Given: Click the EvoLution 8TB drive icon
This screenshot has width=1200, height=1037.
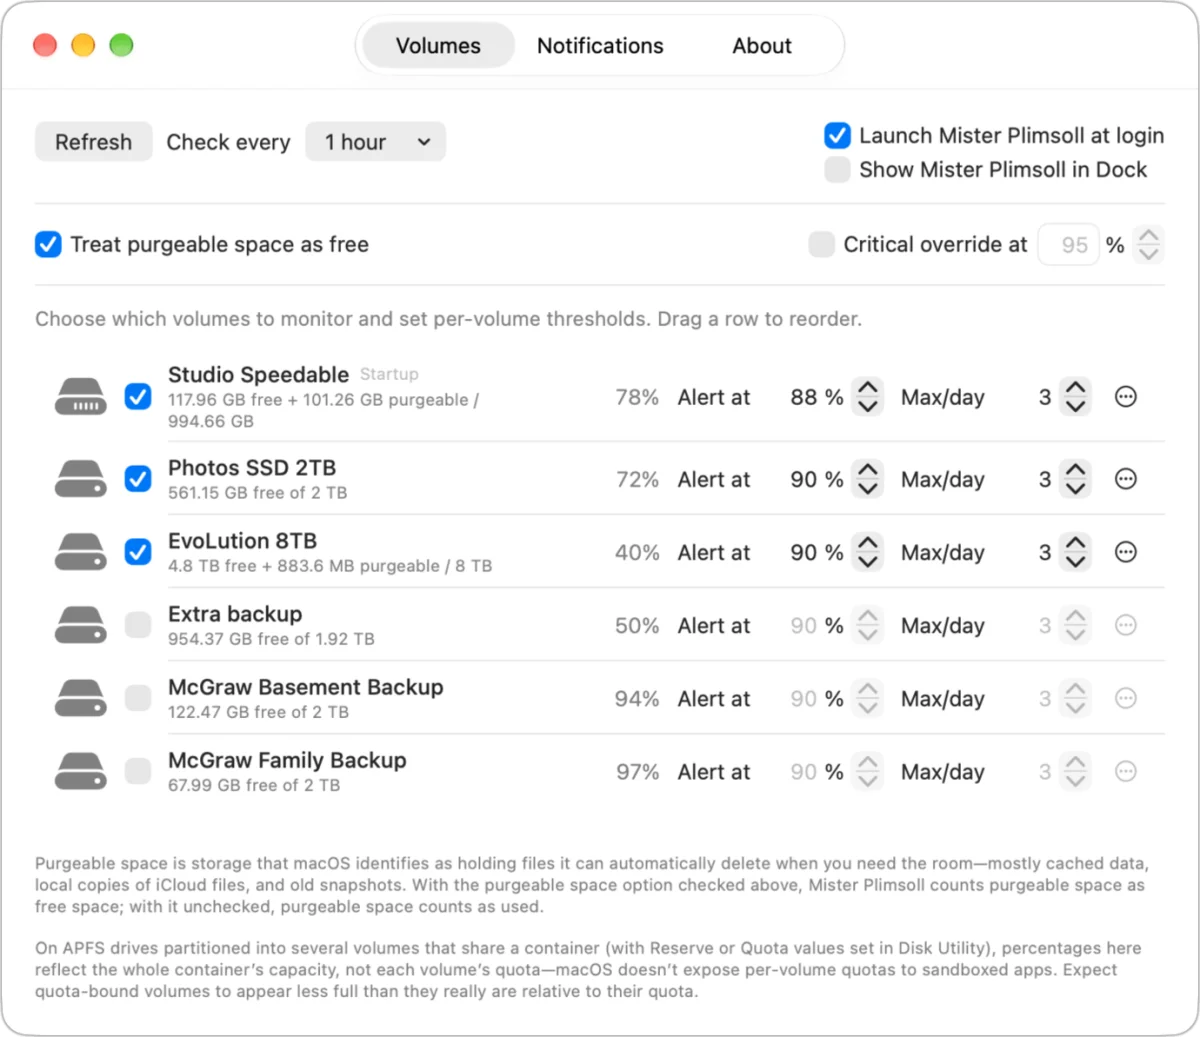Looking at the screenshot, I should (x=80, y=552).
